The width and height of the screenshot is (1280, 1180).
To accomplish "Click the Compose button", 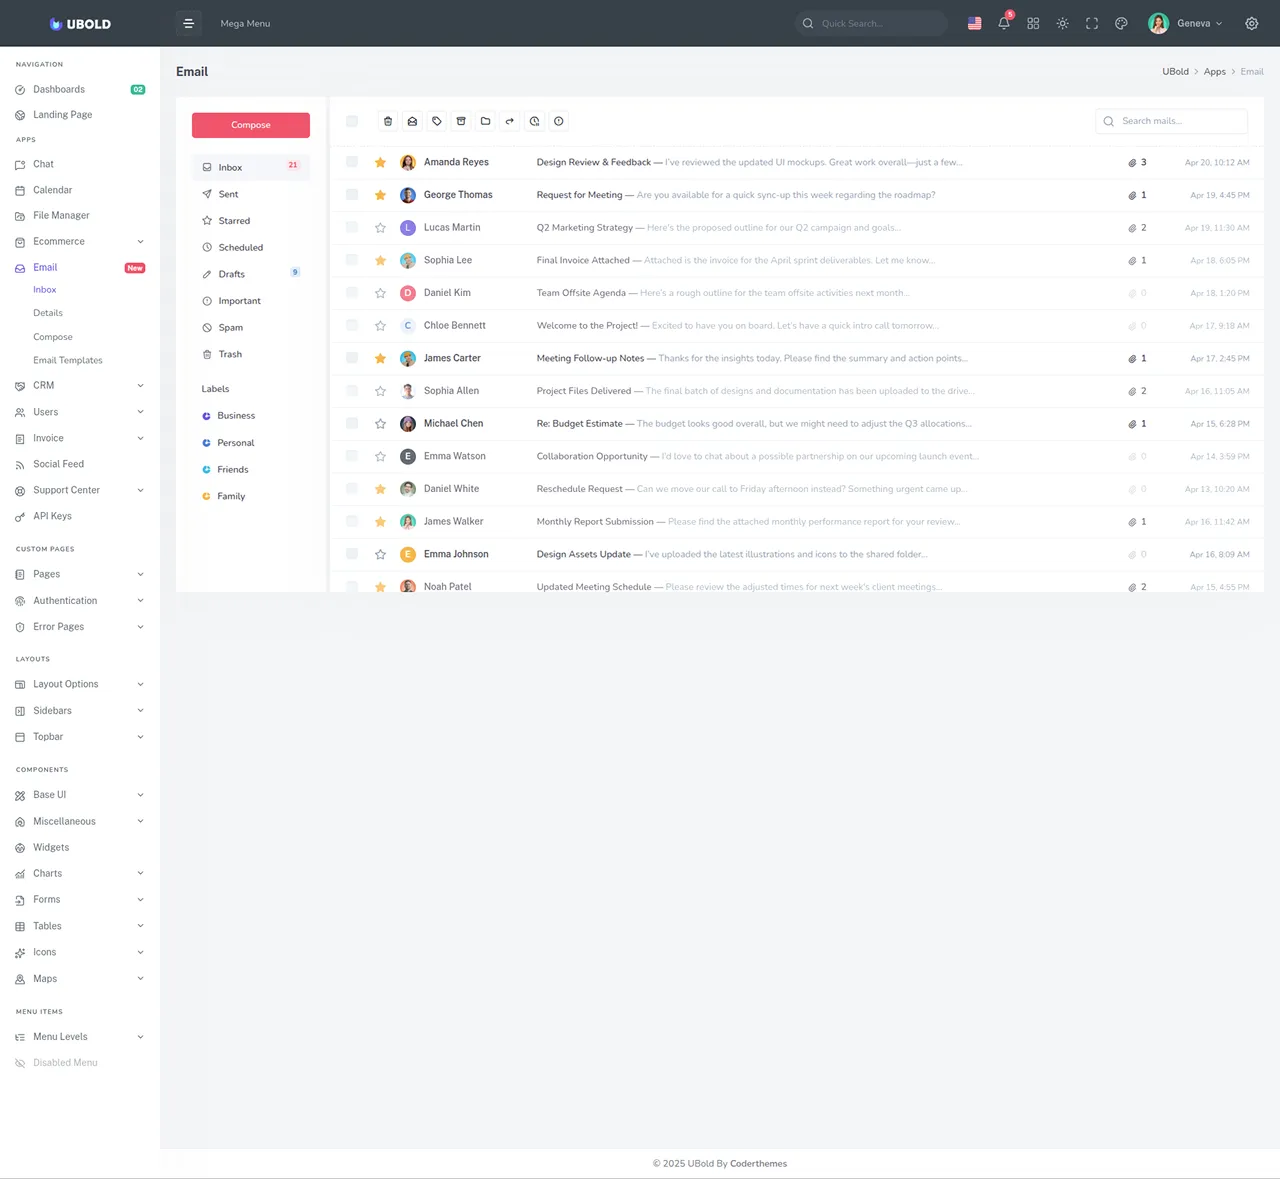I will pyautogui.click(x=251, y=125).
